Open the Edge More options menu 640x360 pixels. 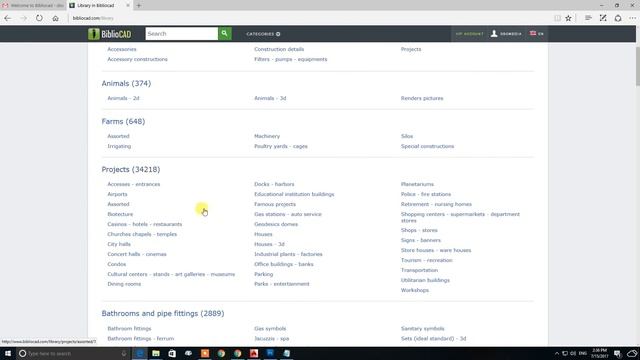tap(632, 18)
